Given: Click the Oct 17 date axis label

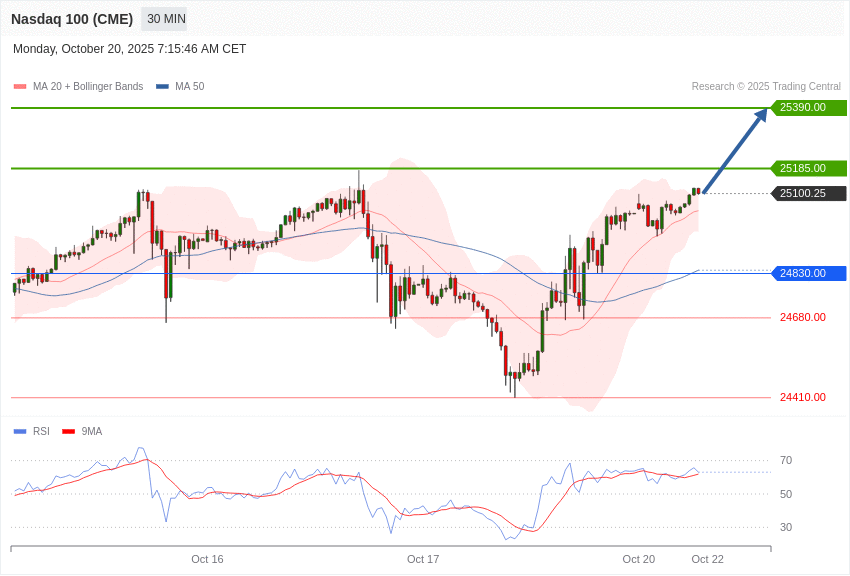Looking at the screenshot, I should 423,559.
